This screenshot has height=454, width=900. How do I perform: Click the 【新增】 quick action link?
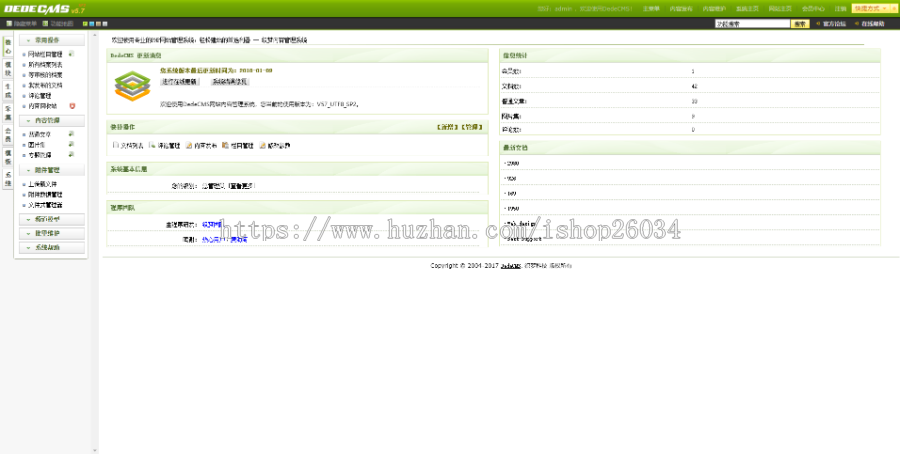click(448, 127)
